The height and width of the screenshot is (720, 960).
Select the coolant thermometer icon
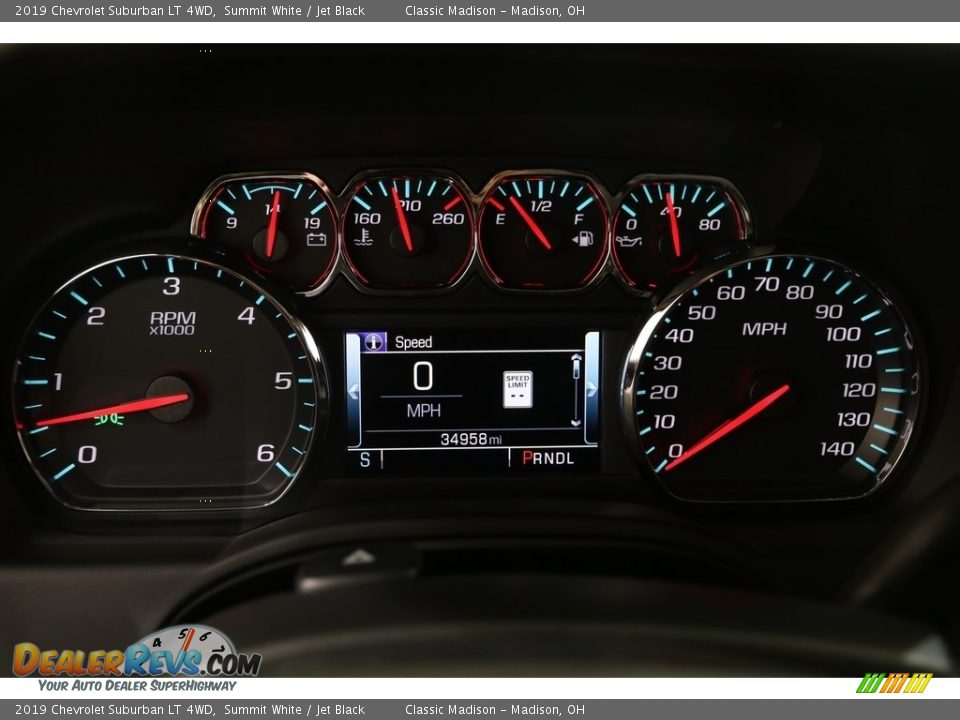[365, 238]
